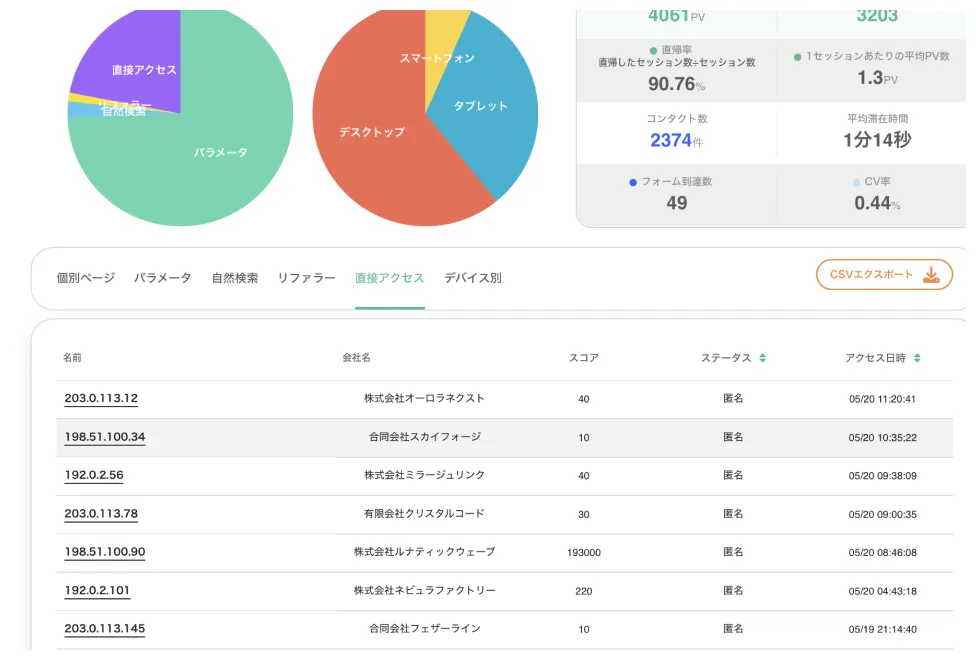Switch to the 自然検索 tab
Screen dimensions: 976x660
point(235,278)
